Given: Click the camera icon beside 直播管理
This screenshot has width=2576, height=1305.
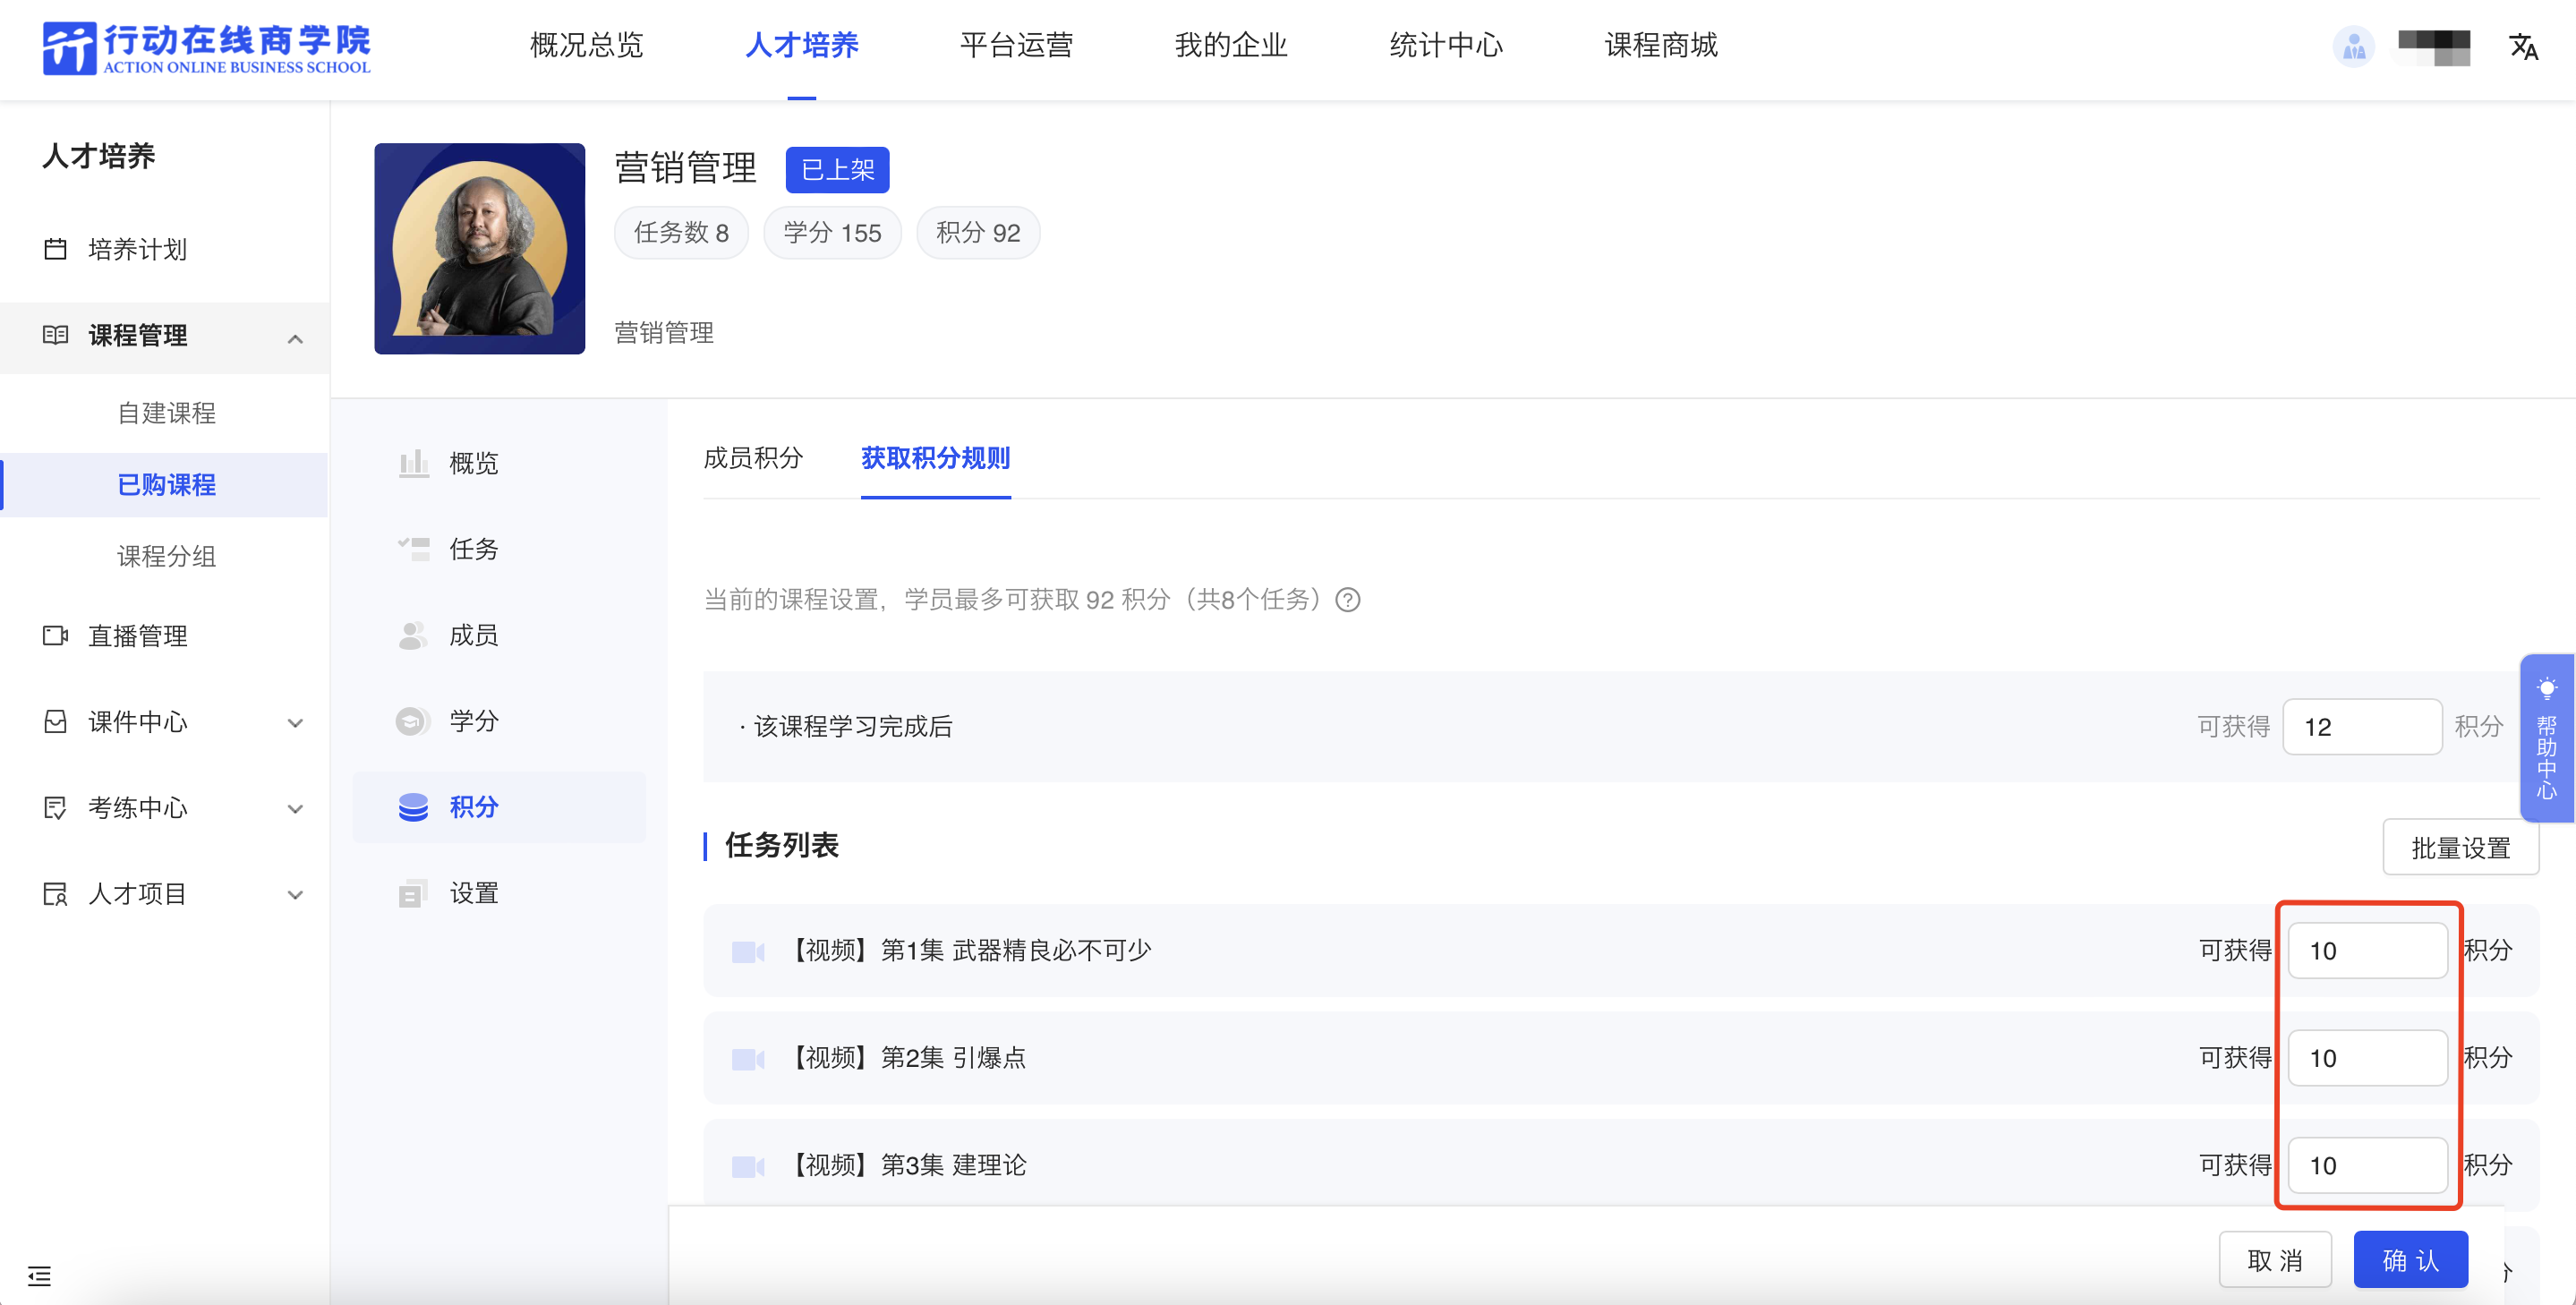Looking at the screenshot, I should [56, 636].
